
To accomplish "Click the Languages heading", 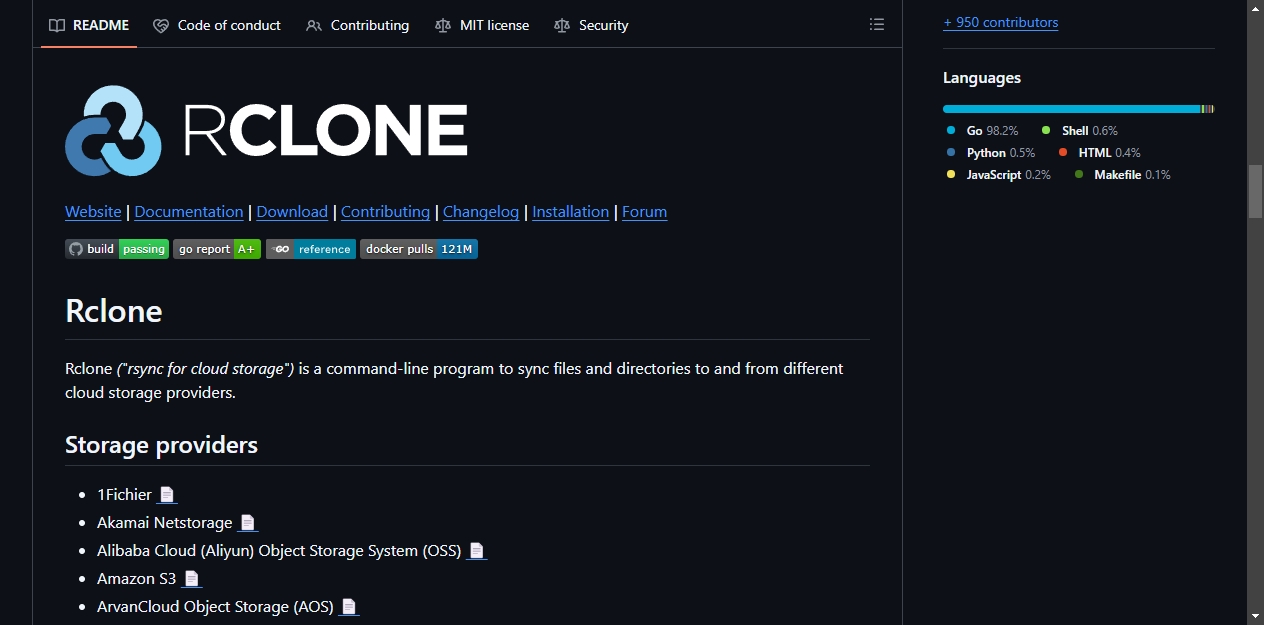I will pyautogui.click(x=982, y=78).
